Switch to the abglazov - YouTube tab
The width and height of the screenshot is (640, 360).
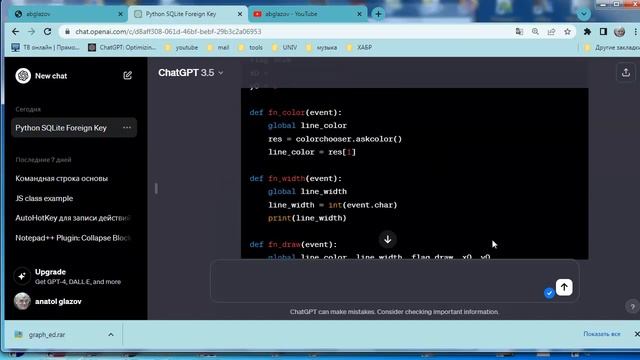[306, 14]
